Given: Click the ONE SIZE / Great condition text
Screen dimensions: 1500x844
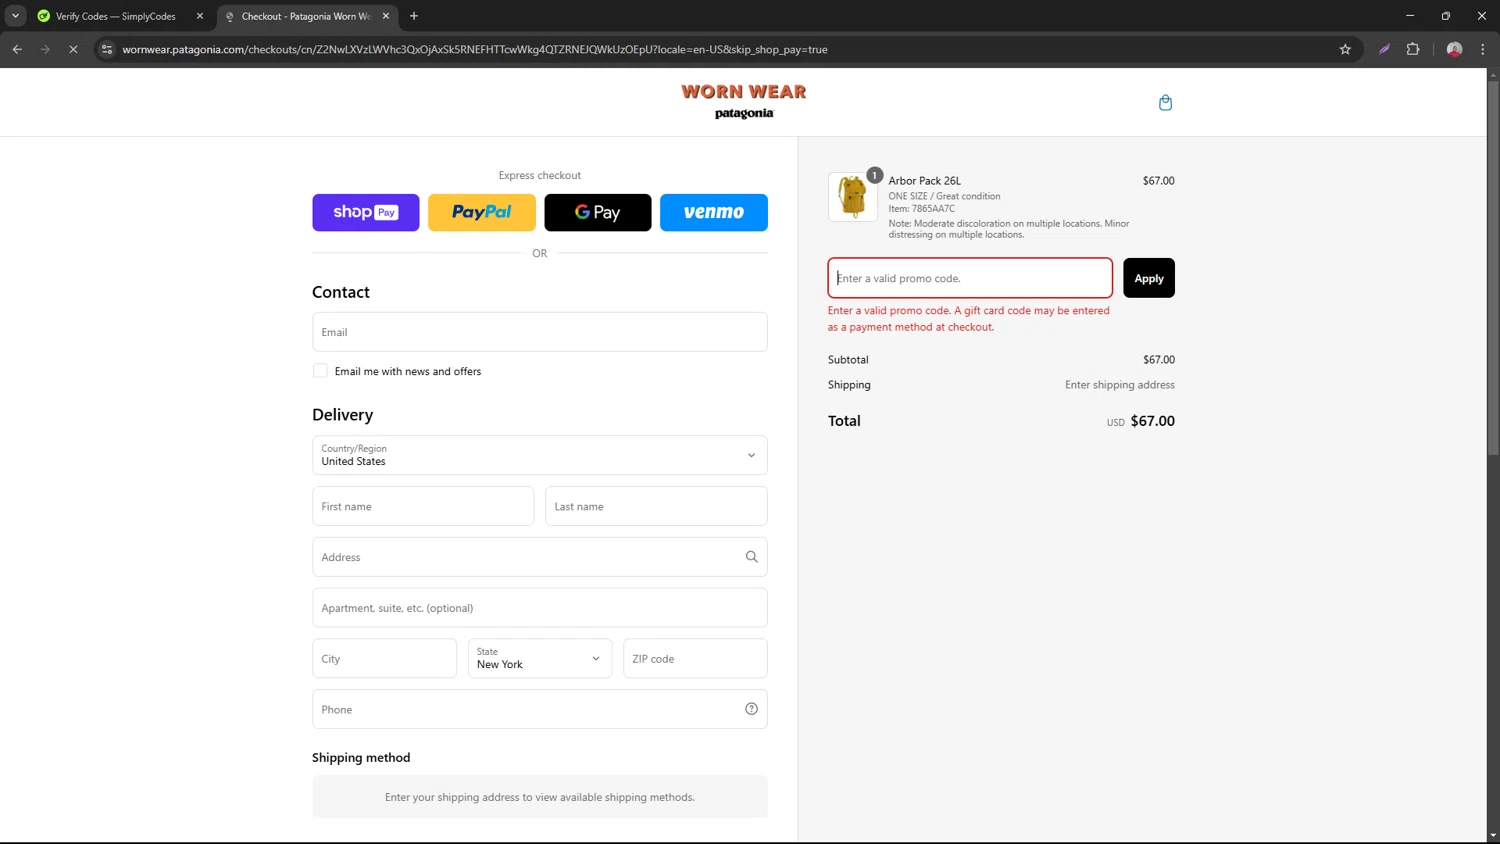Looking at the screenshot, I should (945, 196).
